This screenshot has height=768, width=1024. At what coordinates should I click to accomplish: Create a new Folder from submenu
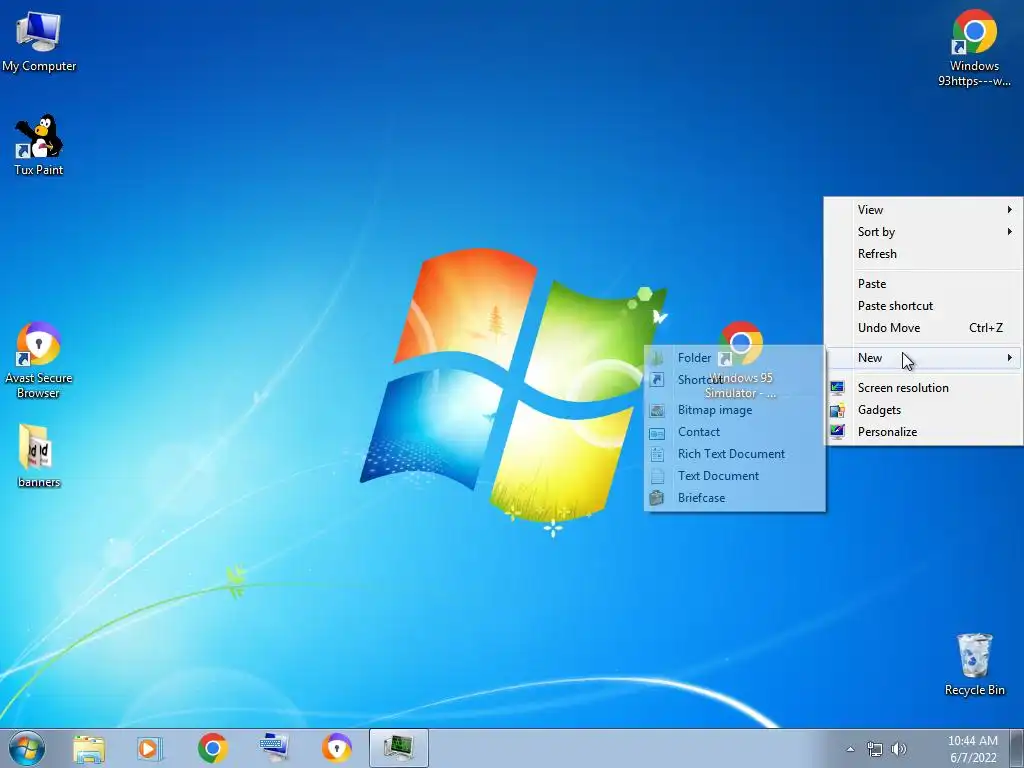coord(735,358)
